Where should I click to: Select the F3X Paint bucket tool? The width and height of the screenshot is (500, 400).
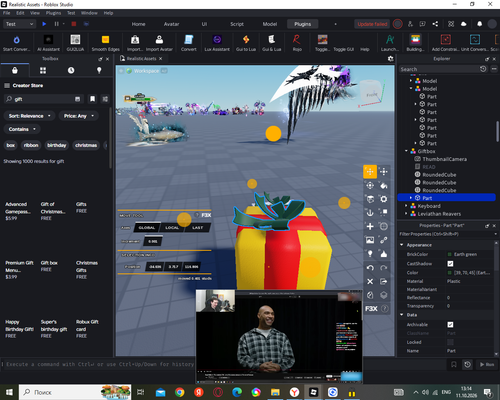coord(384,185)
